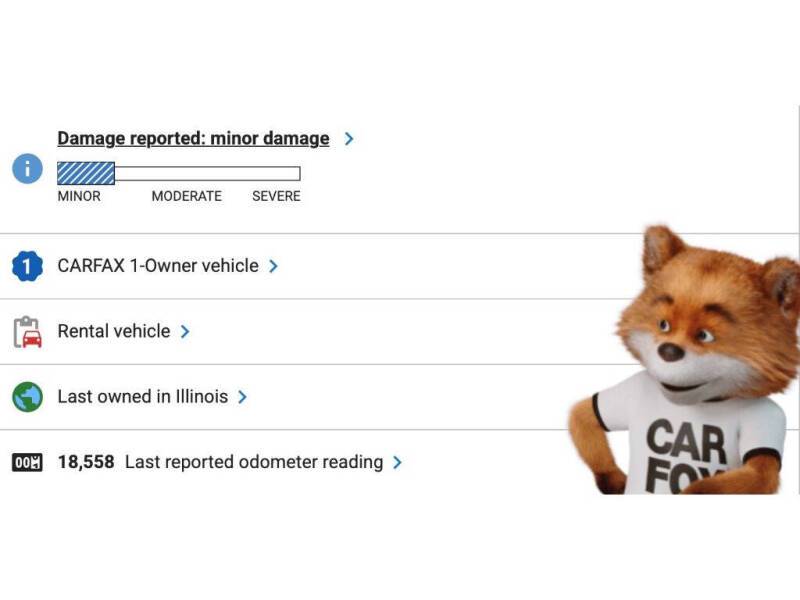
Task: Open CARFAX 1-Owner vehicle details
Action: tap(158, 266)
